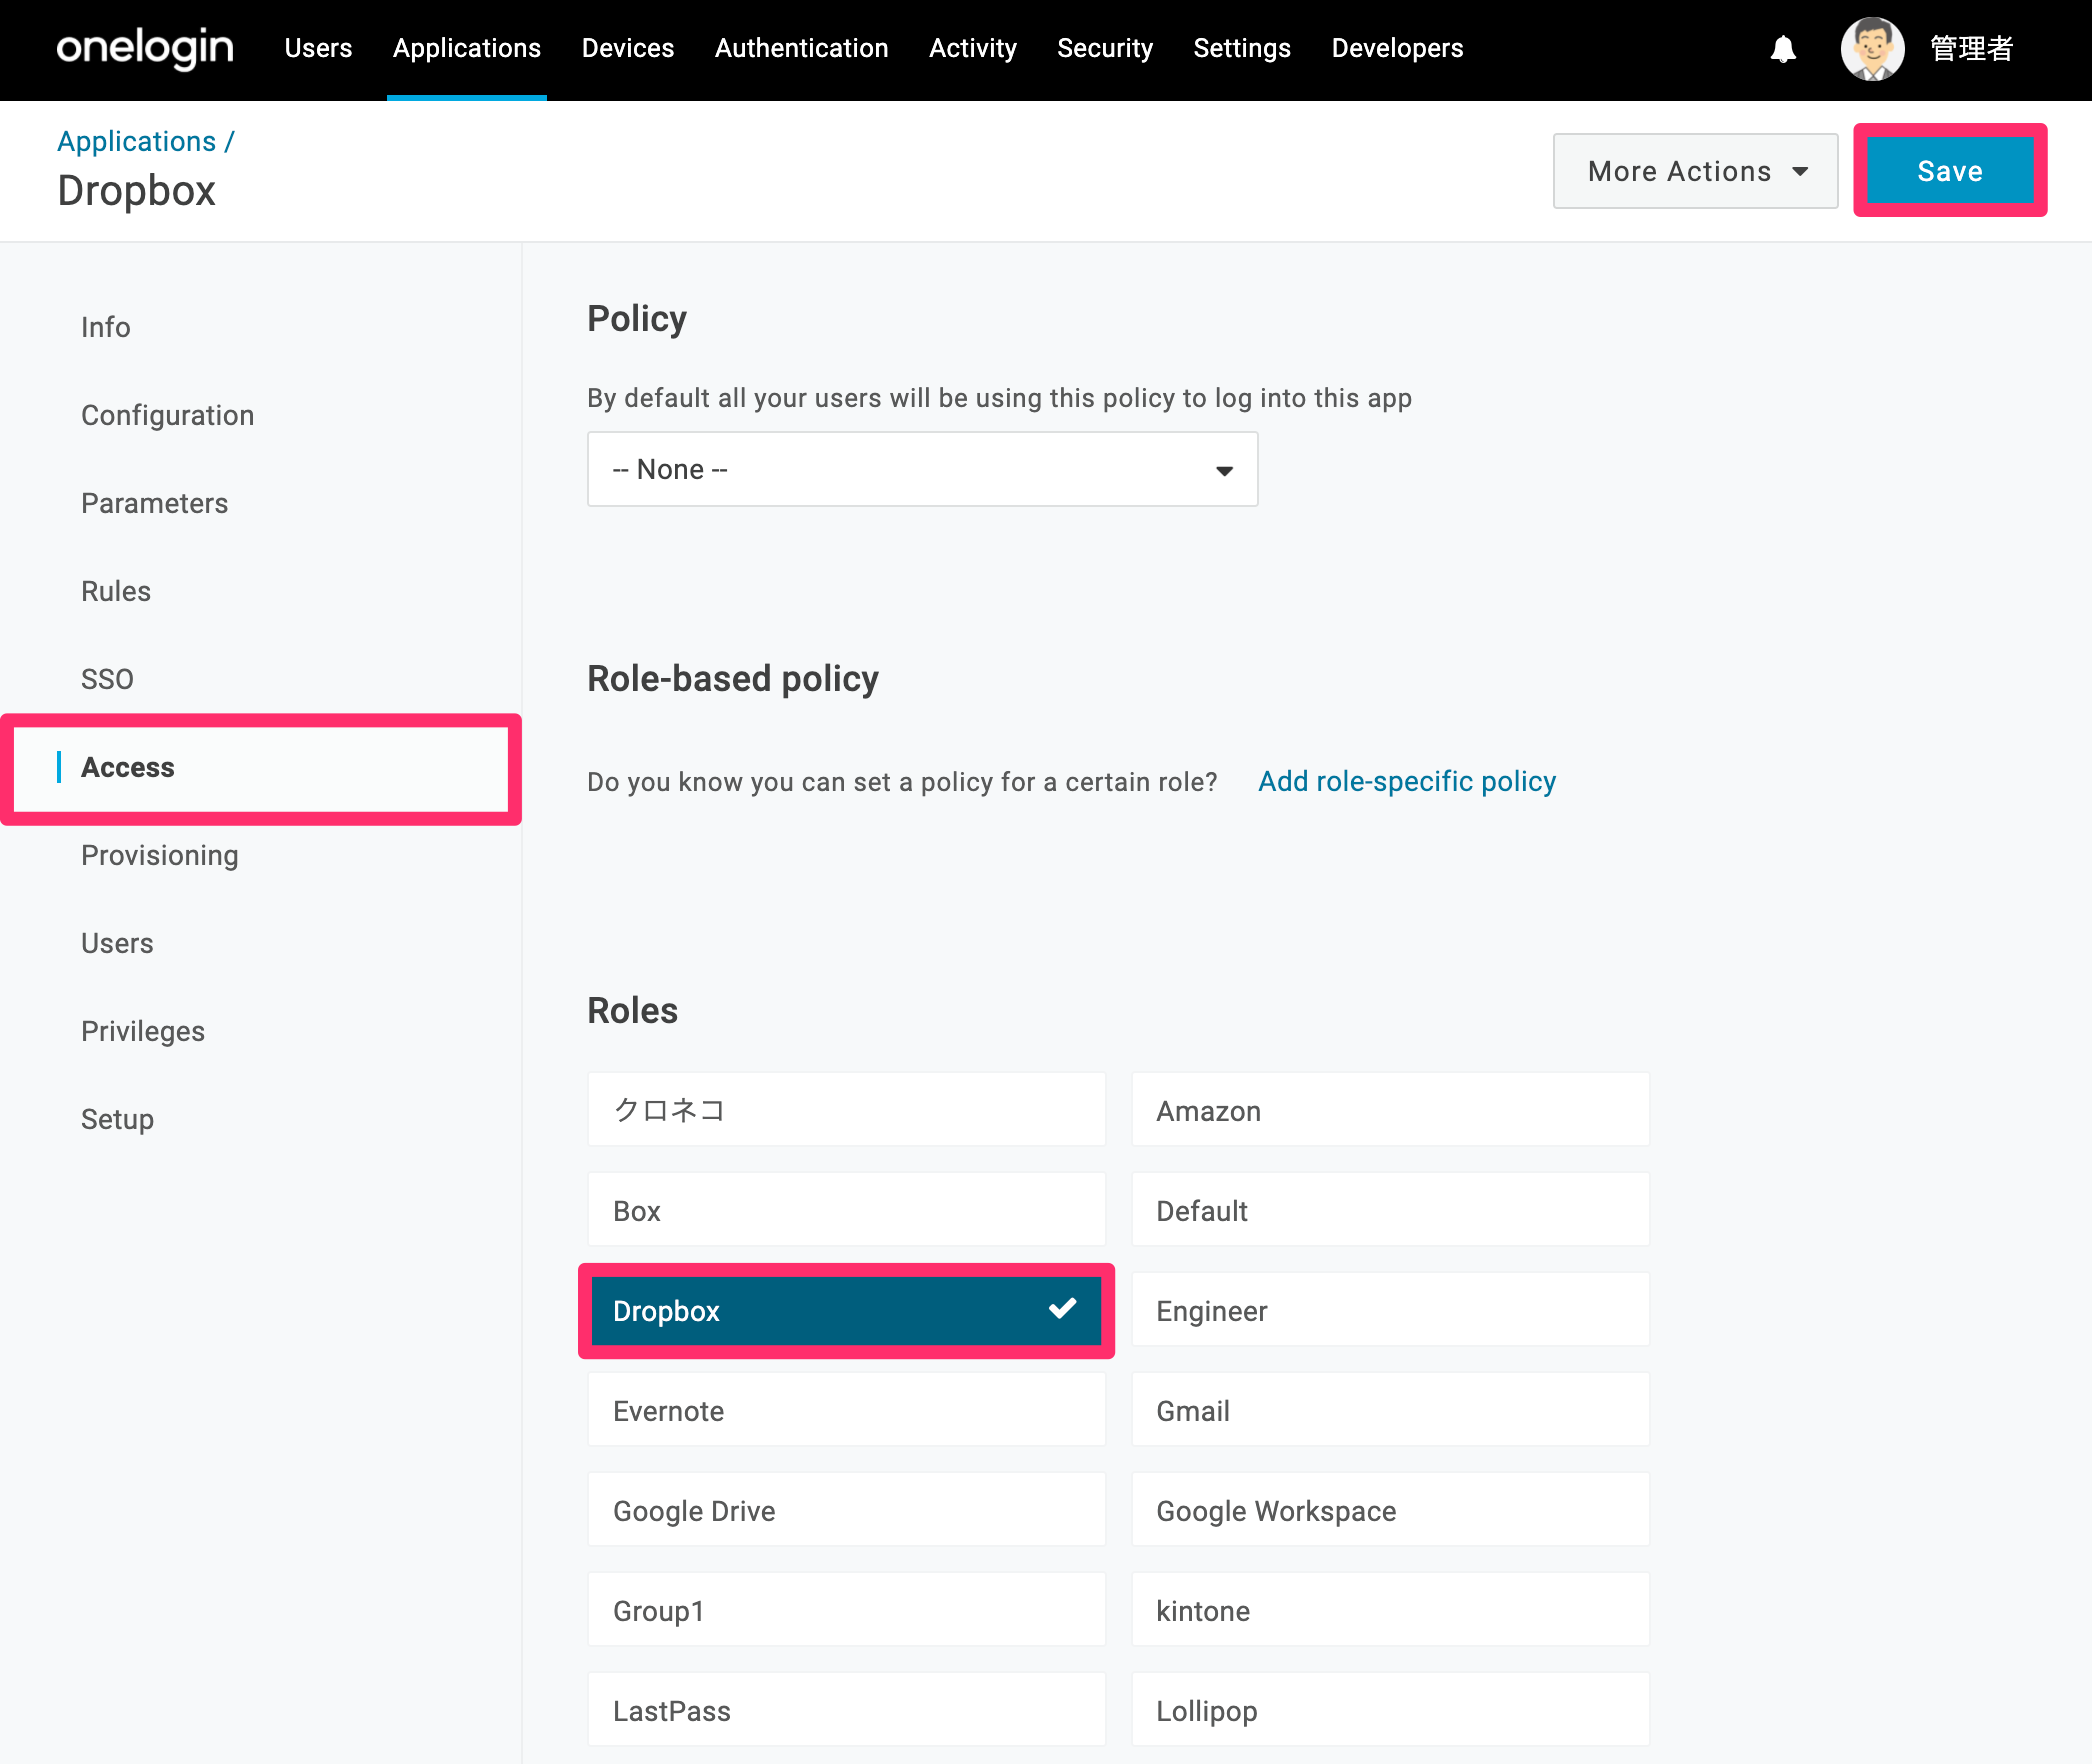2092x1764 pixels.
Task: Open the policy None dropdown
Action: click(x=922, y=469)
